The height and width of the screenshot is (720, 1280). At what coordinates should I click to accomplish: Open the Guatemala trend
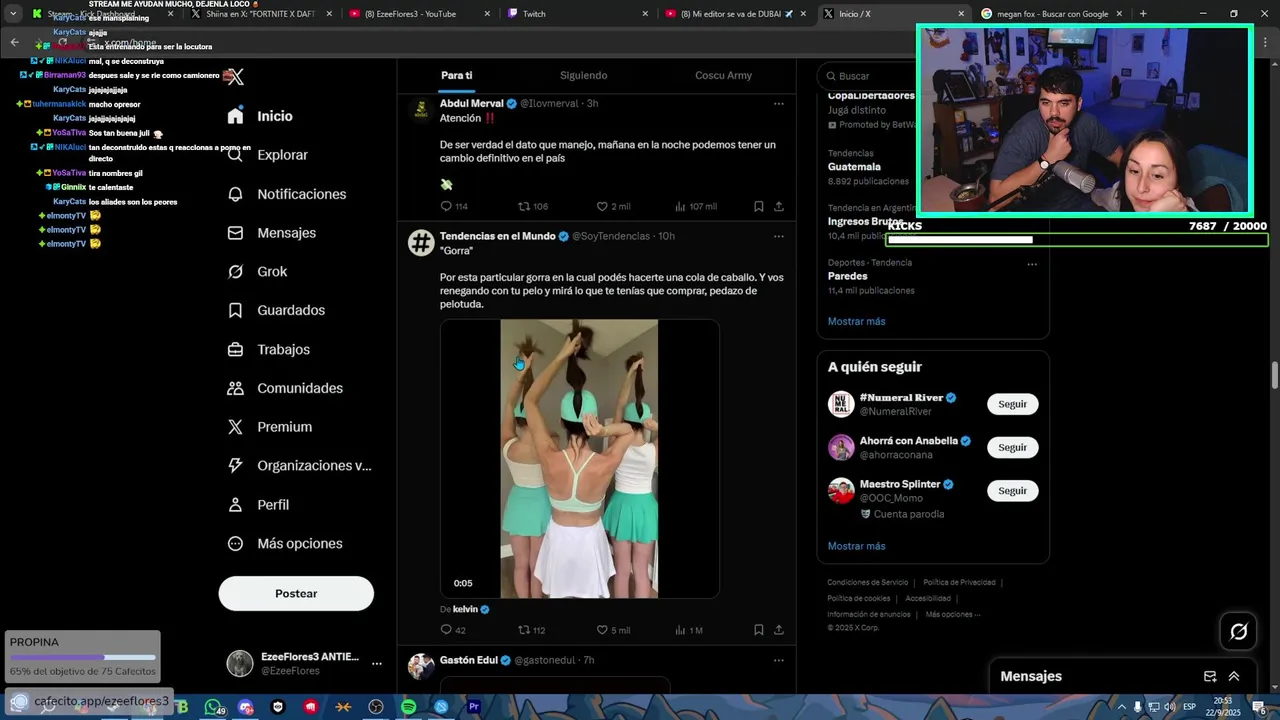click(854, 167)
